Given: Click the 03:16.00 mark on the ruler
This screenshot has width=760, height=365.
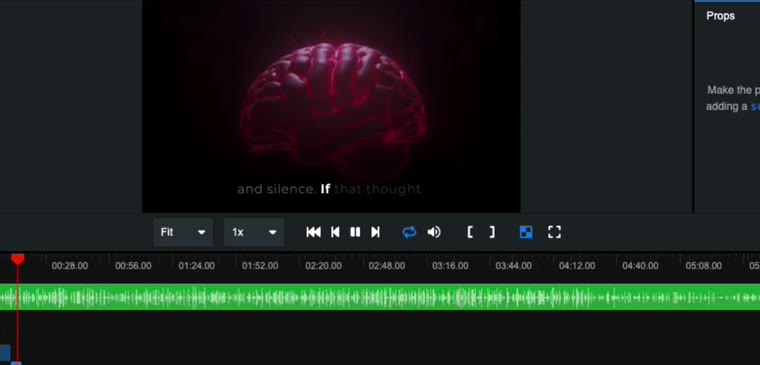Looking at the screenshot, I should click(450, 266).
